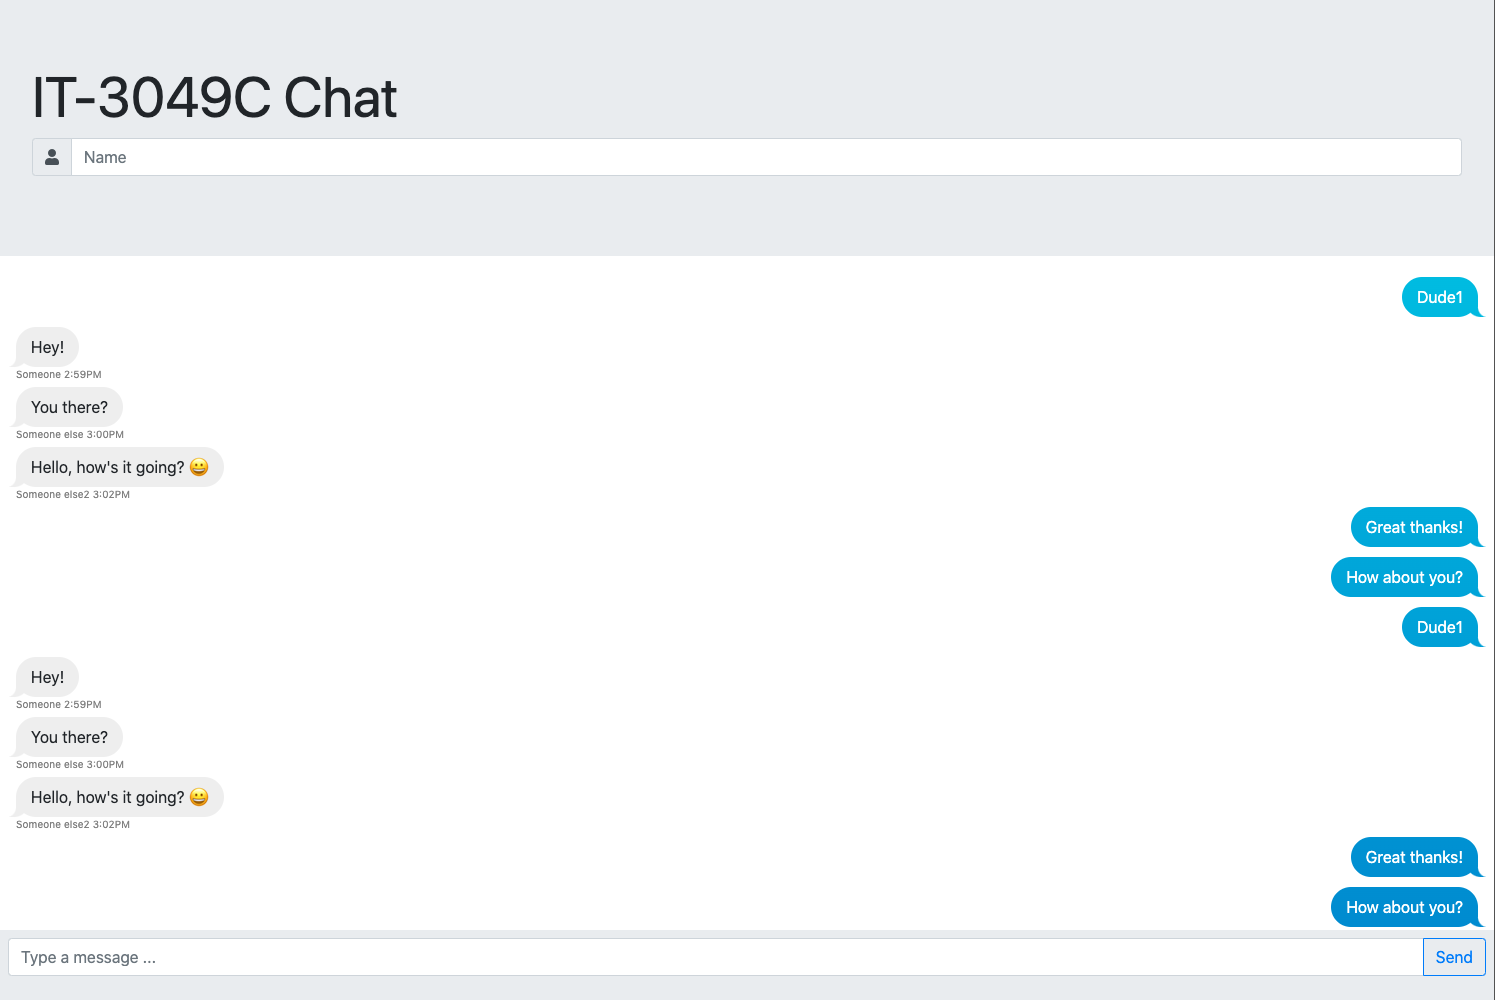Click the first smiley emoji in chat

pos(199,467)
